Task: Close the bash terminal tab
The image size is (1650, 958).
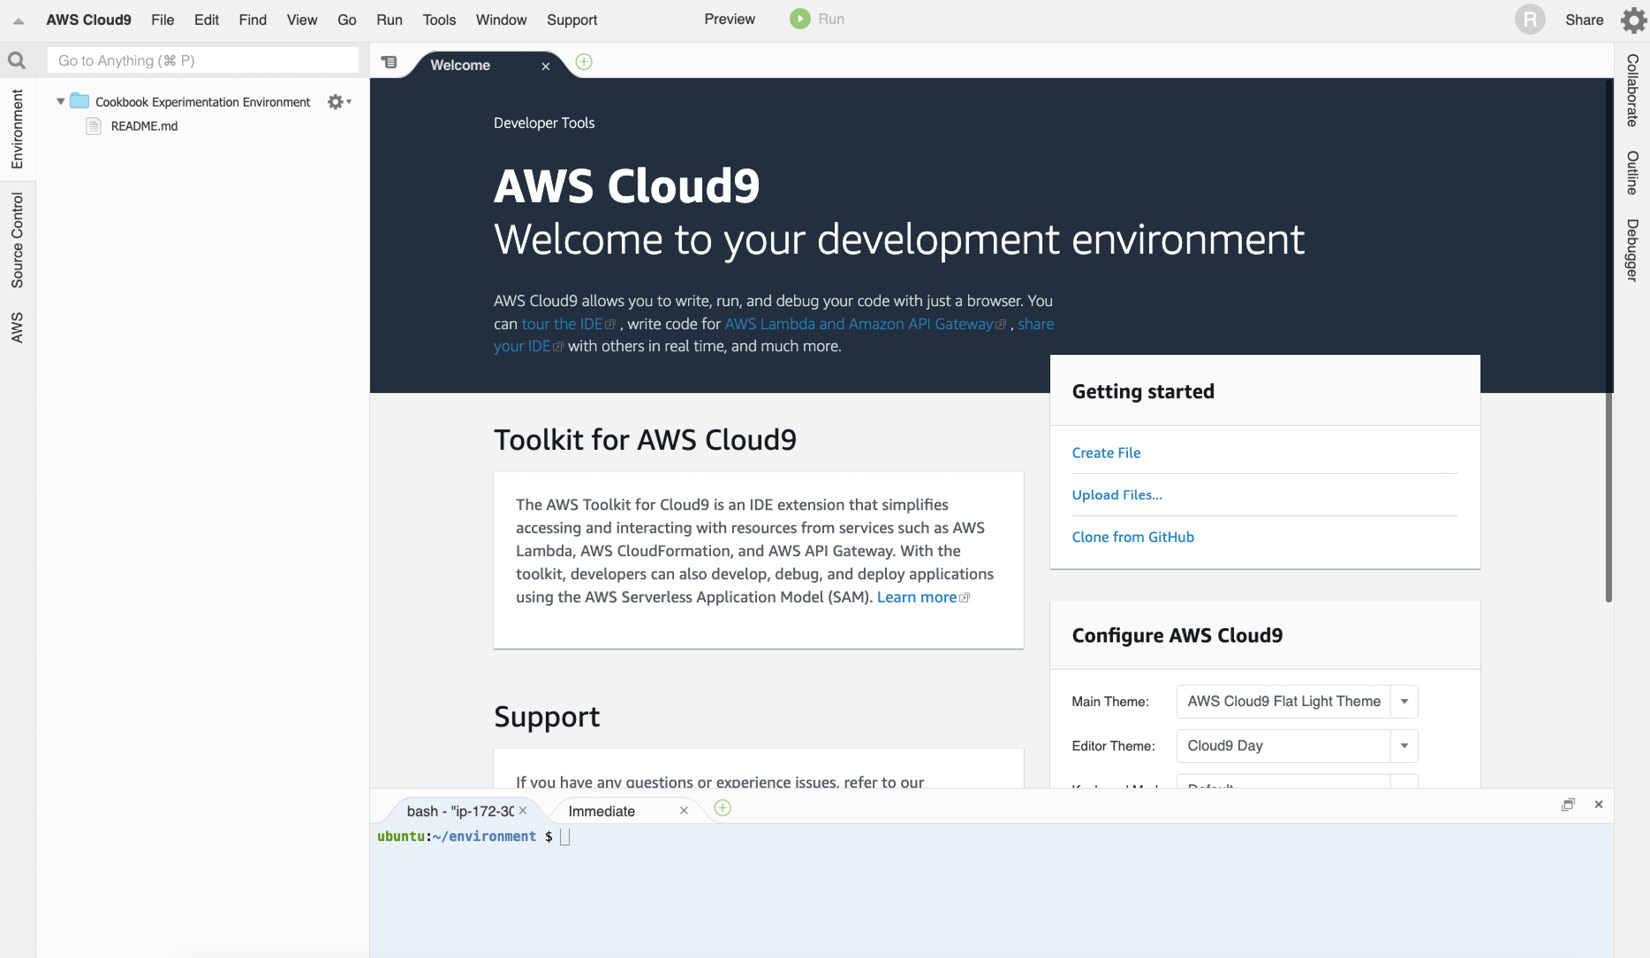Action: pyautogui.click(x=523, y=810)
